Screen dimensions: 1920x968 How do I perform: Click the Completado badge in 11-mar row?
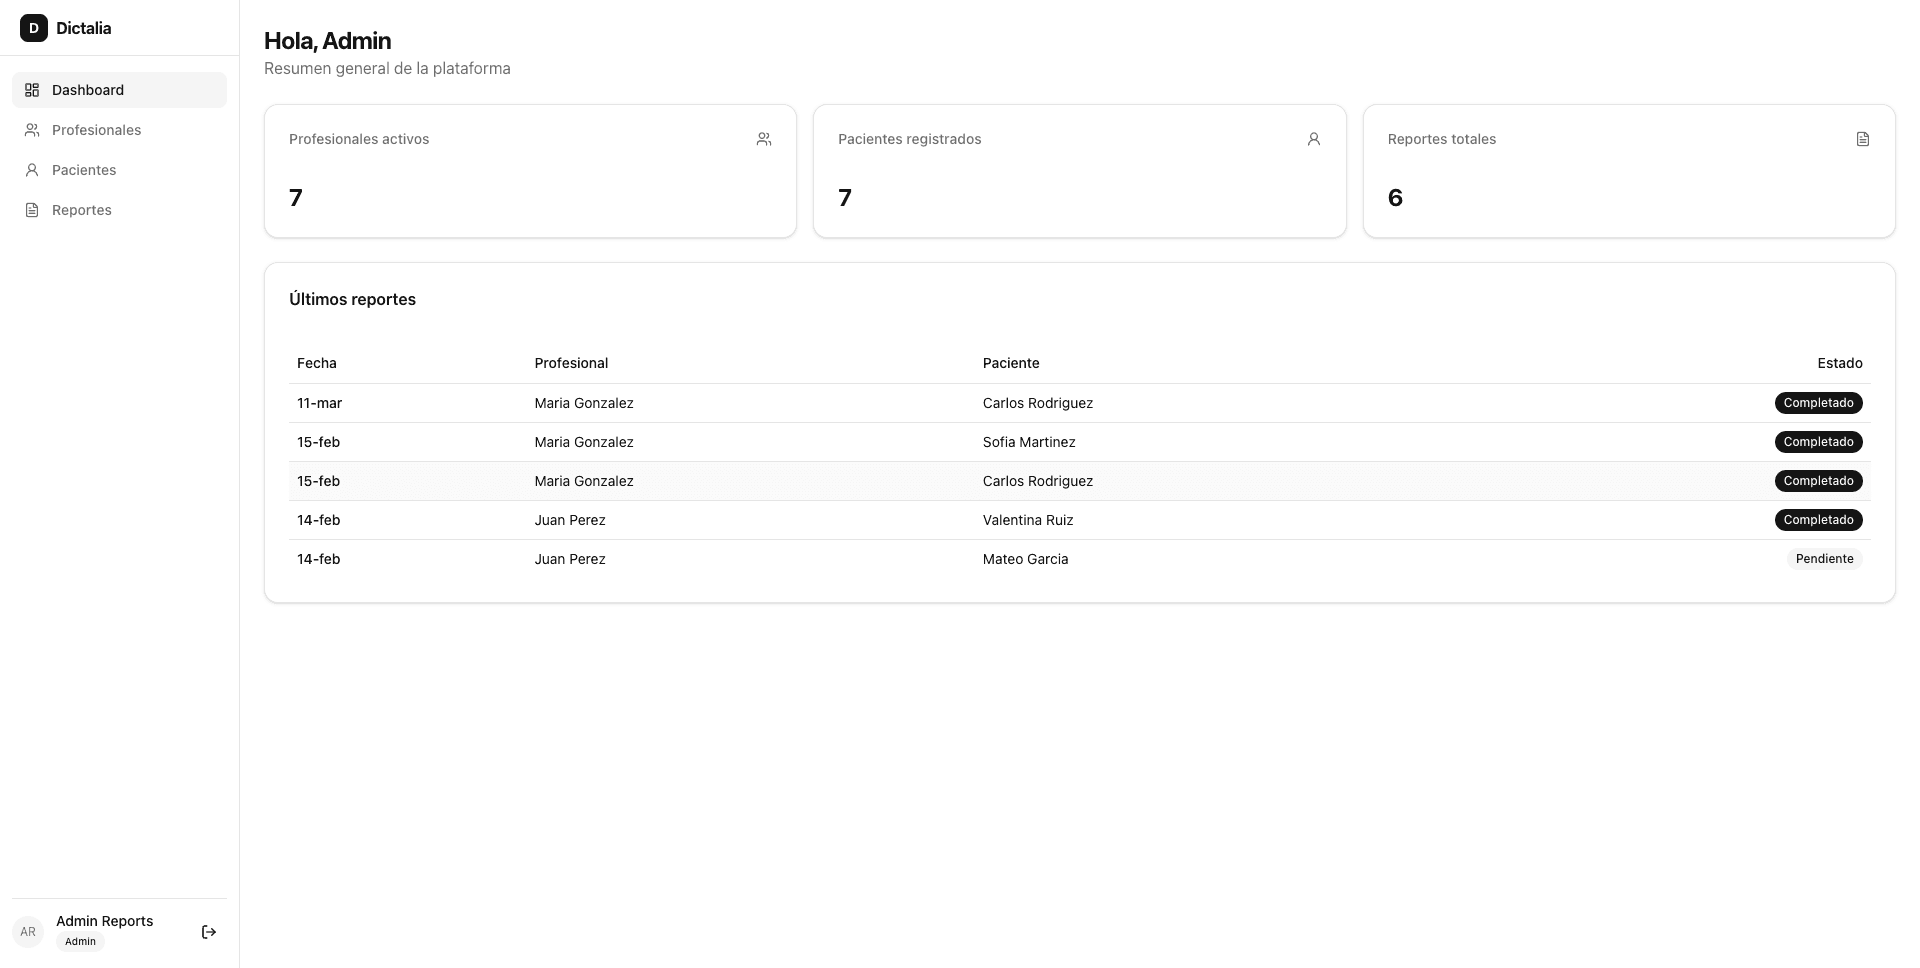coord(1818,403)
